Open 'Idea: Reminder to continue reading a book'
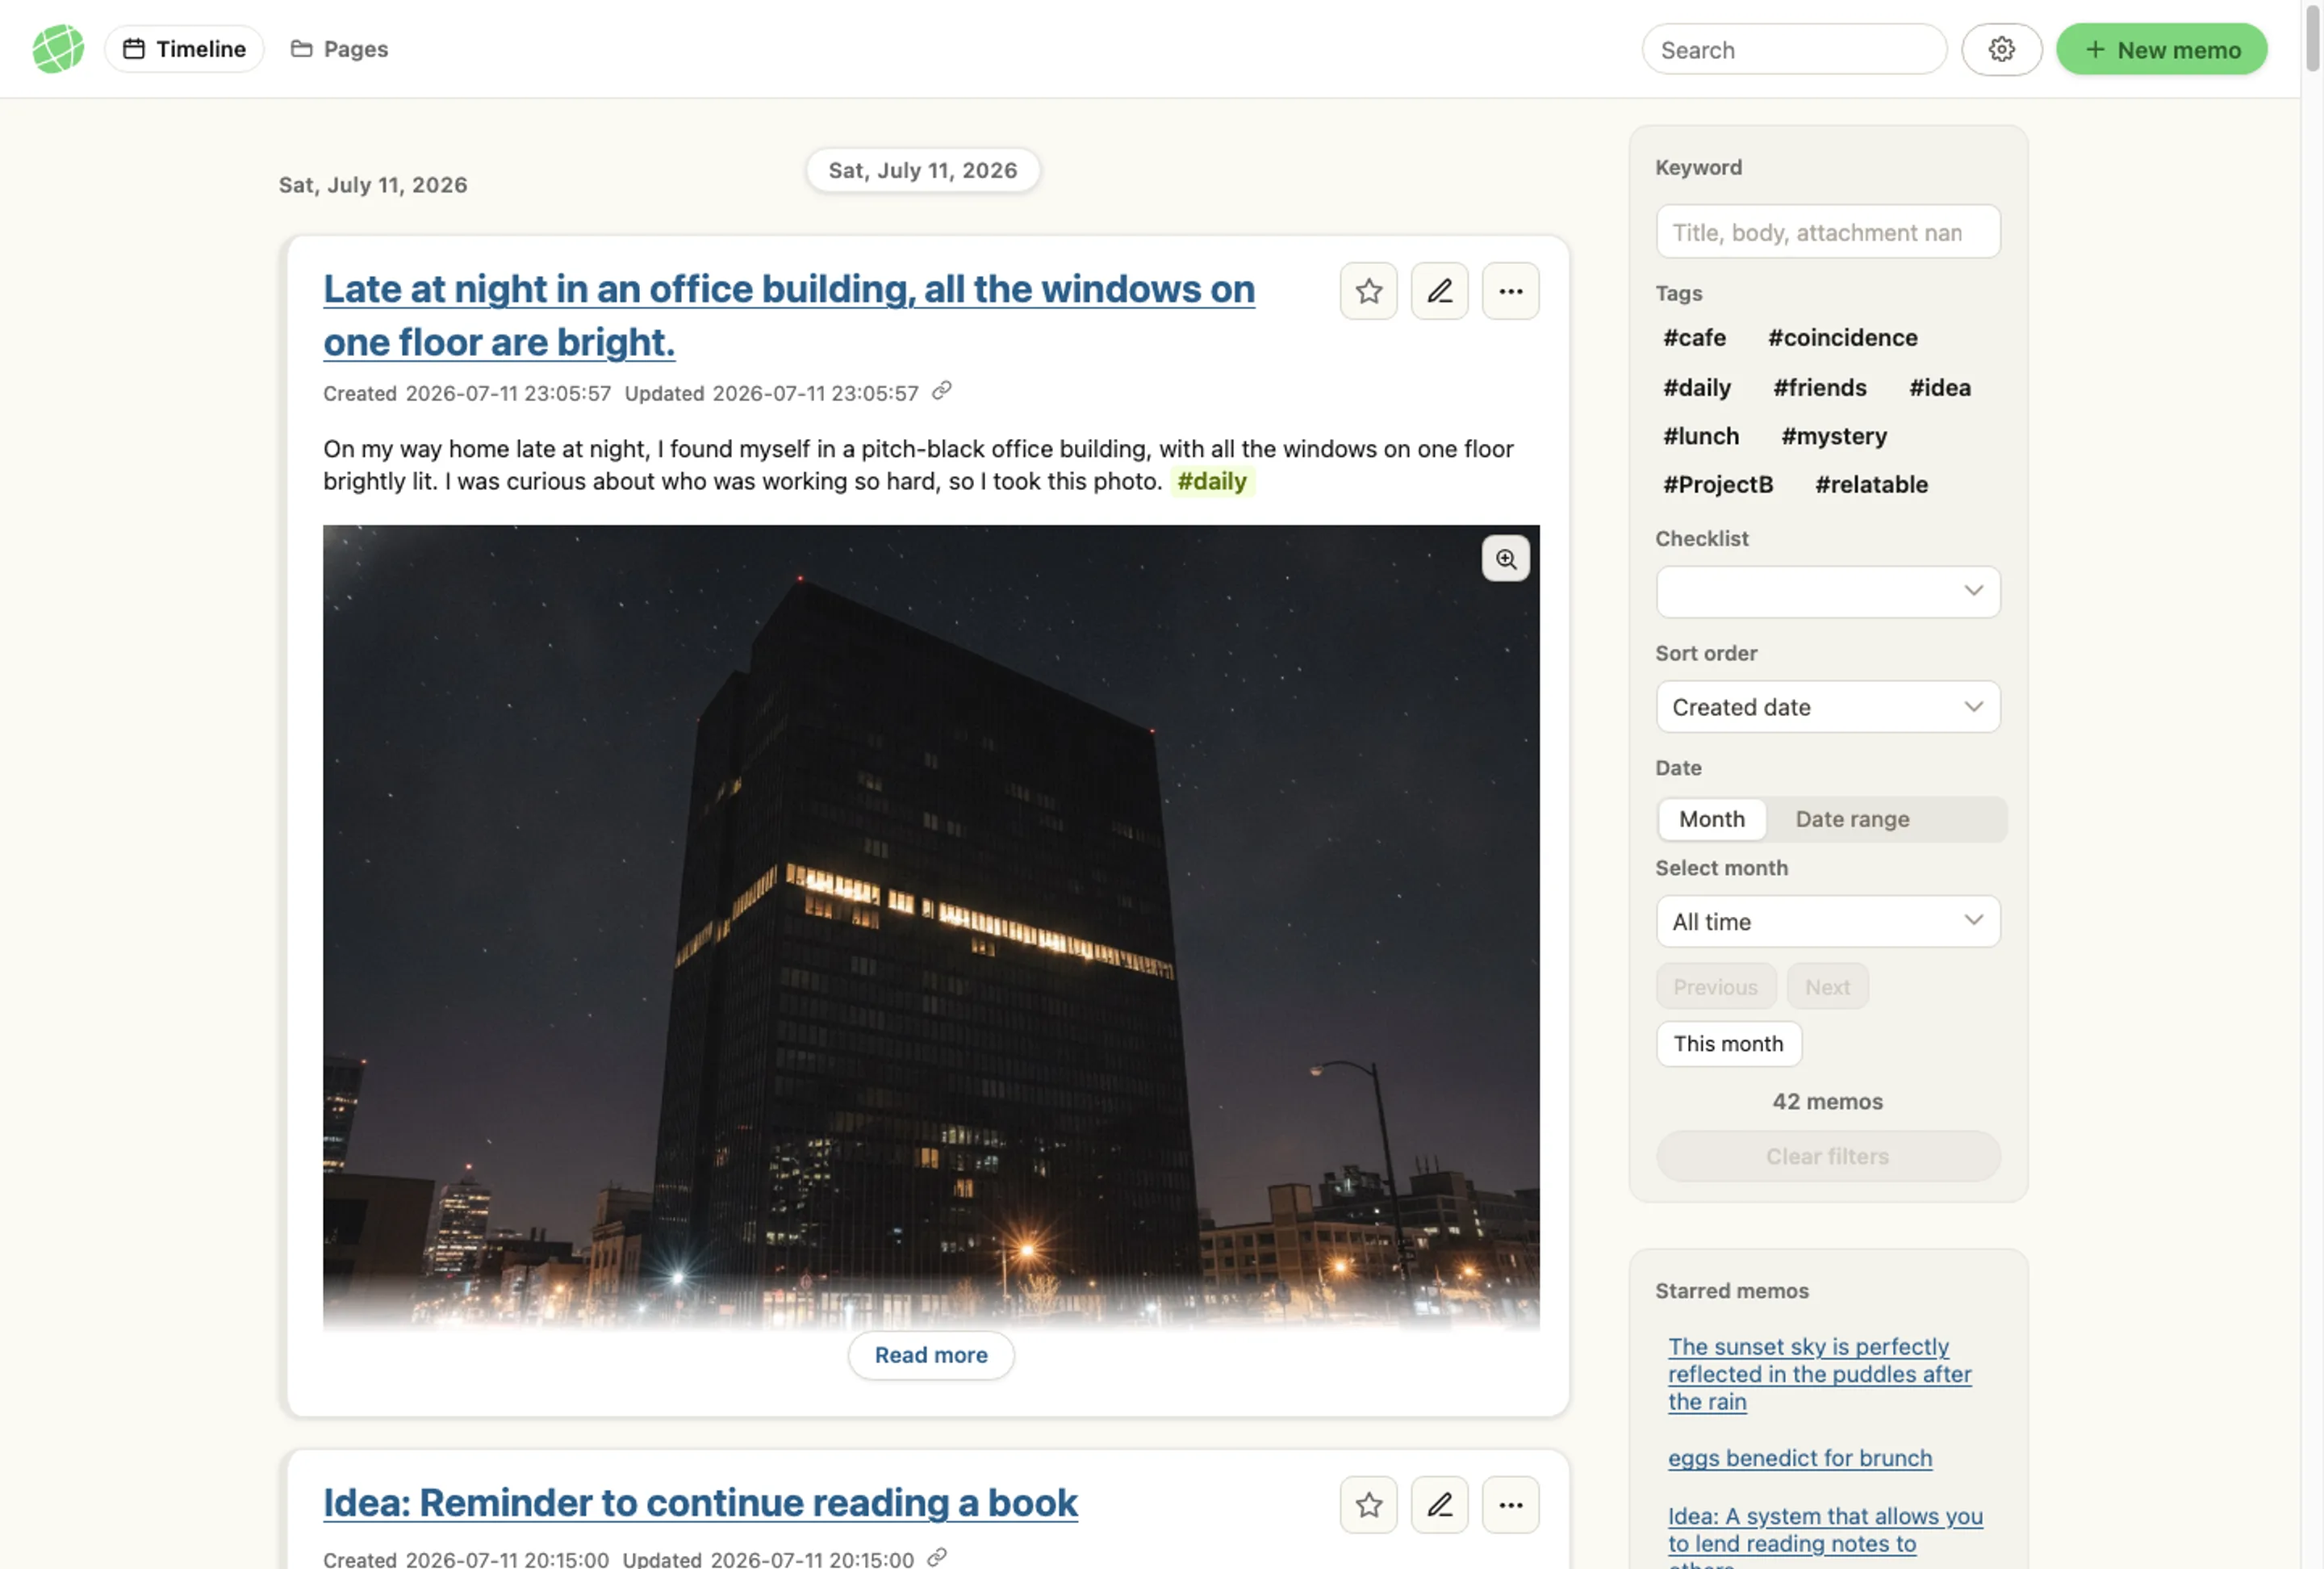 click(700, 1503)
